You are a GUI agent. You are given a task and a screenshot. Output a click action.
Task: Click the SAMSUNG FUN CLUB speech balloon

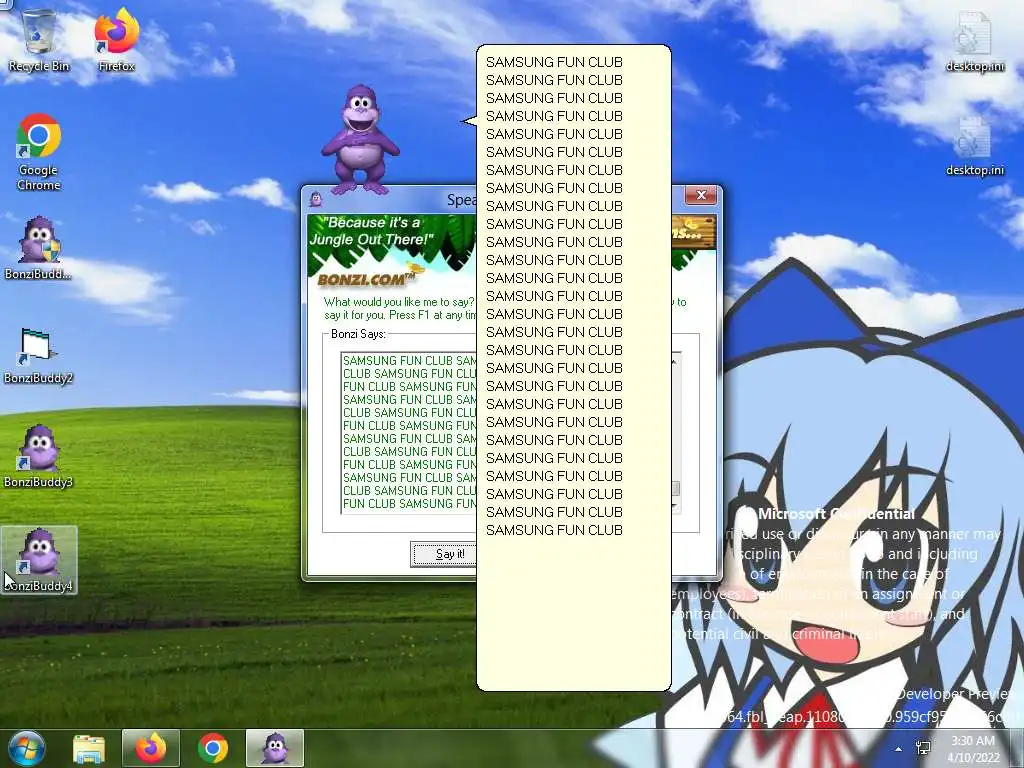(574, 368)
